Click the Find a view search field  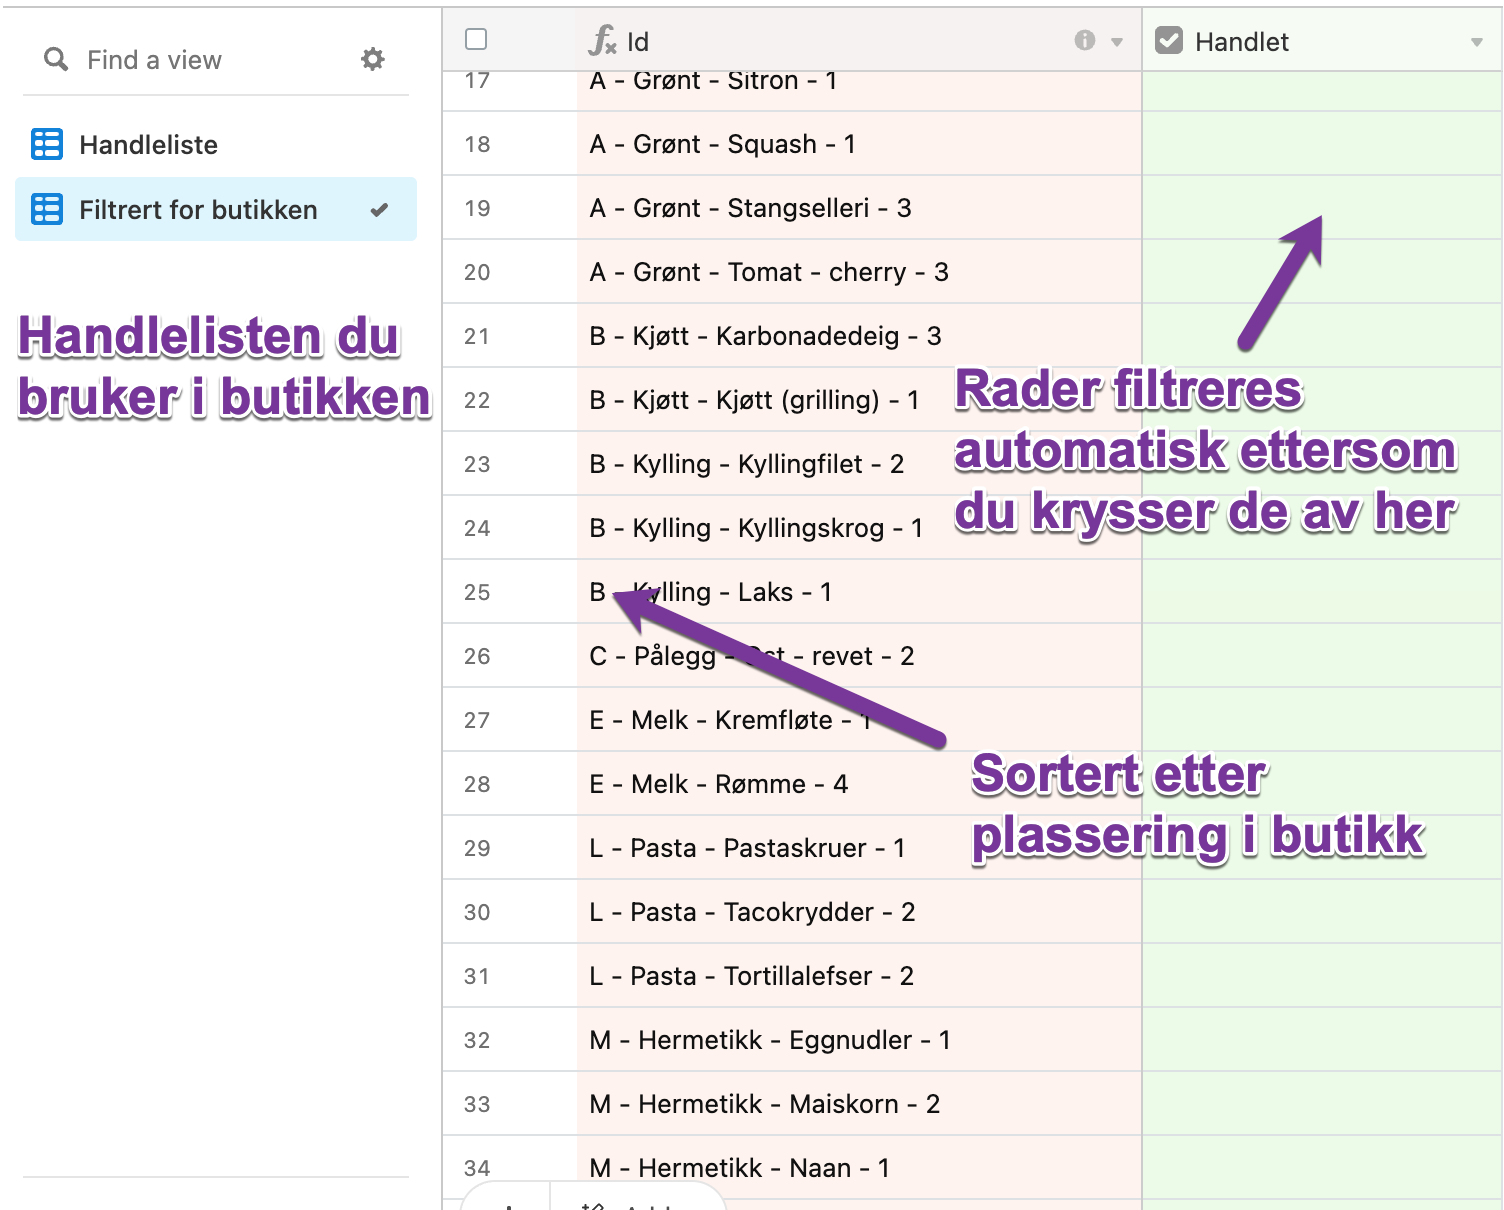coord(155,60)
